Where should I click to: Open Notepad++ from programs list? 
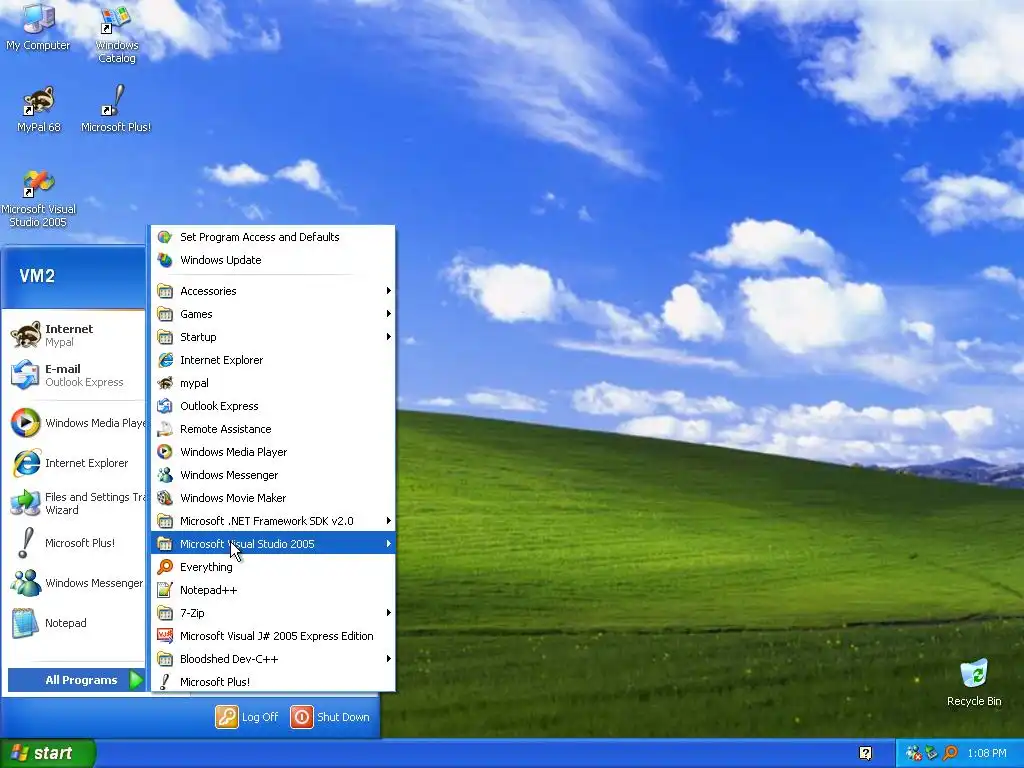273,590
